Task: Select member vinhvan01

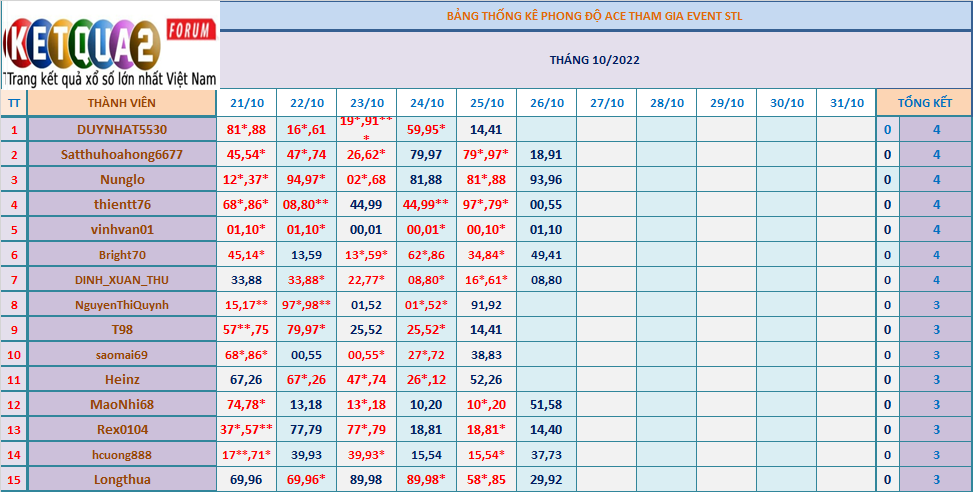Action: (121, 229)
